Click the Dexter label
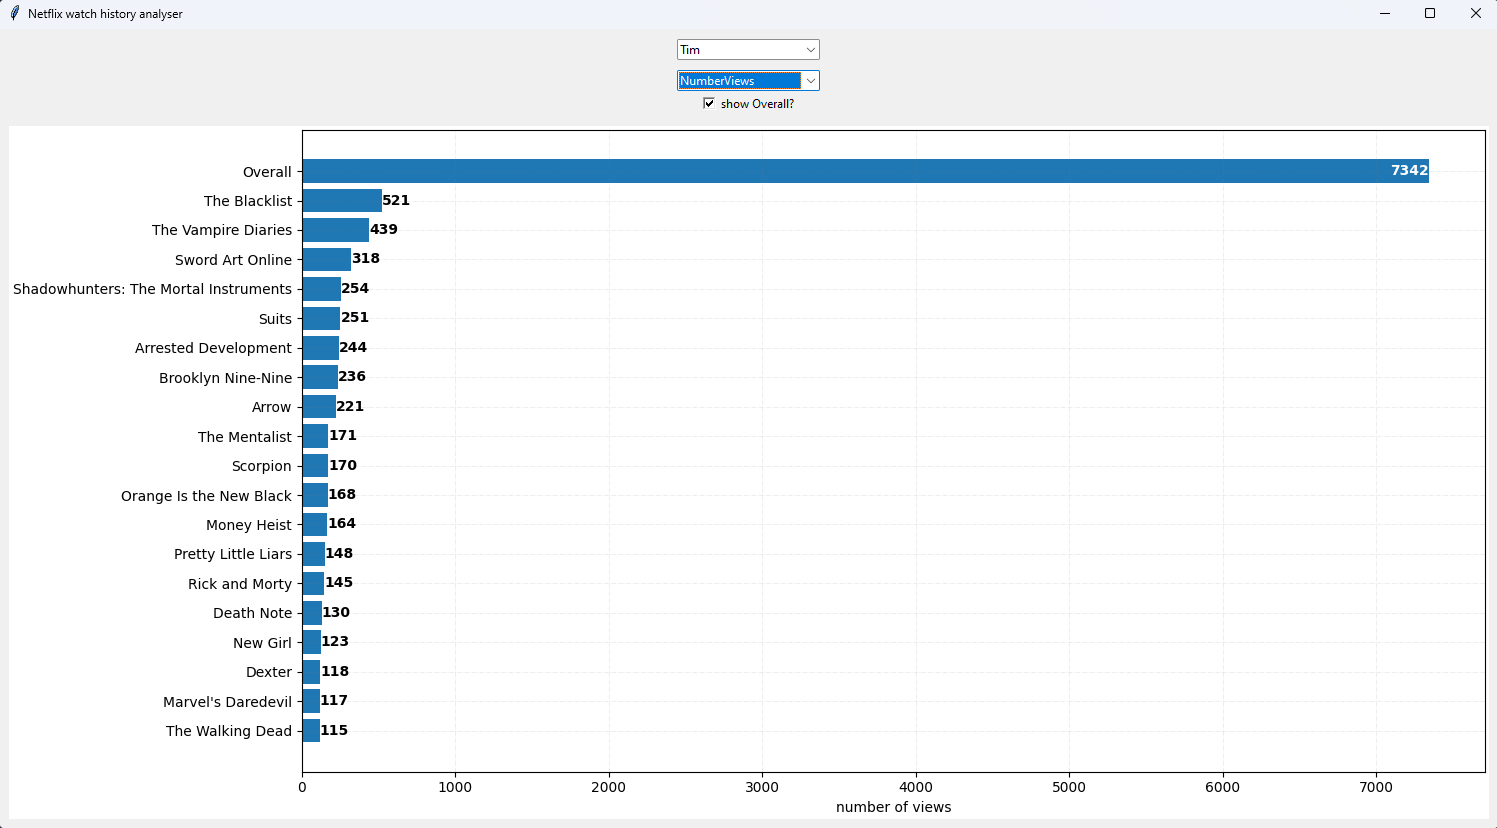Screen dimensions: 1497x828 click(269, 672)
